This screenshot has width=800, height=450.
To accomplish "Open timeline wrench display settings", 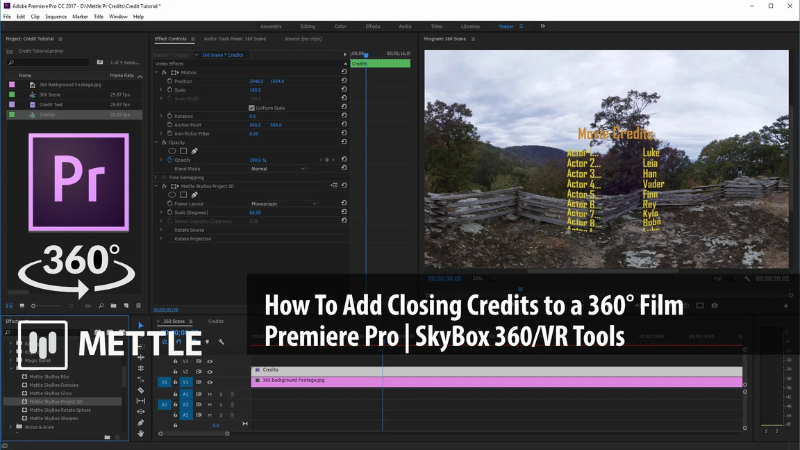I will (x=220, y=342).
